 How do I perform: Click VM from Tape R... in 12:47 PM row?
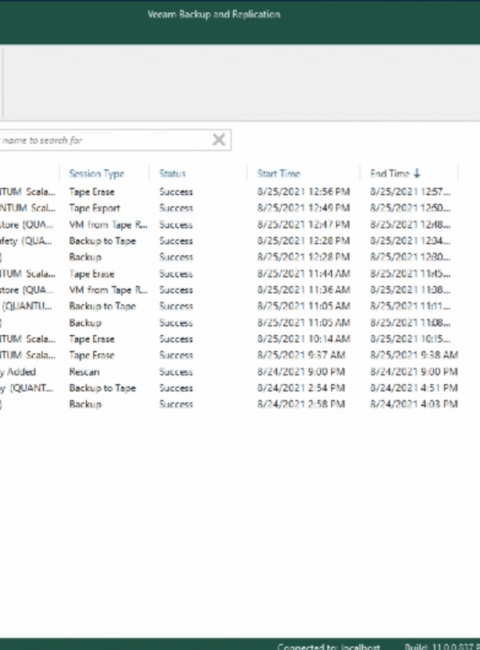[x=108, y=225]
